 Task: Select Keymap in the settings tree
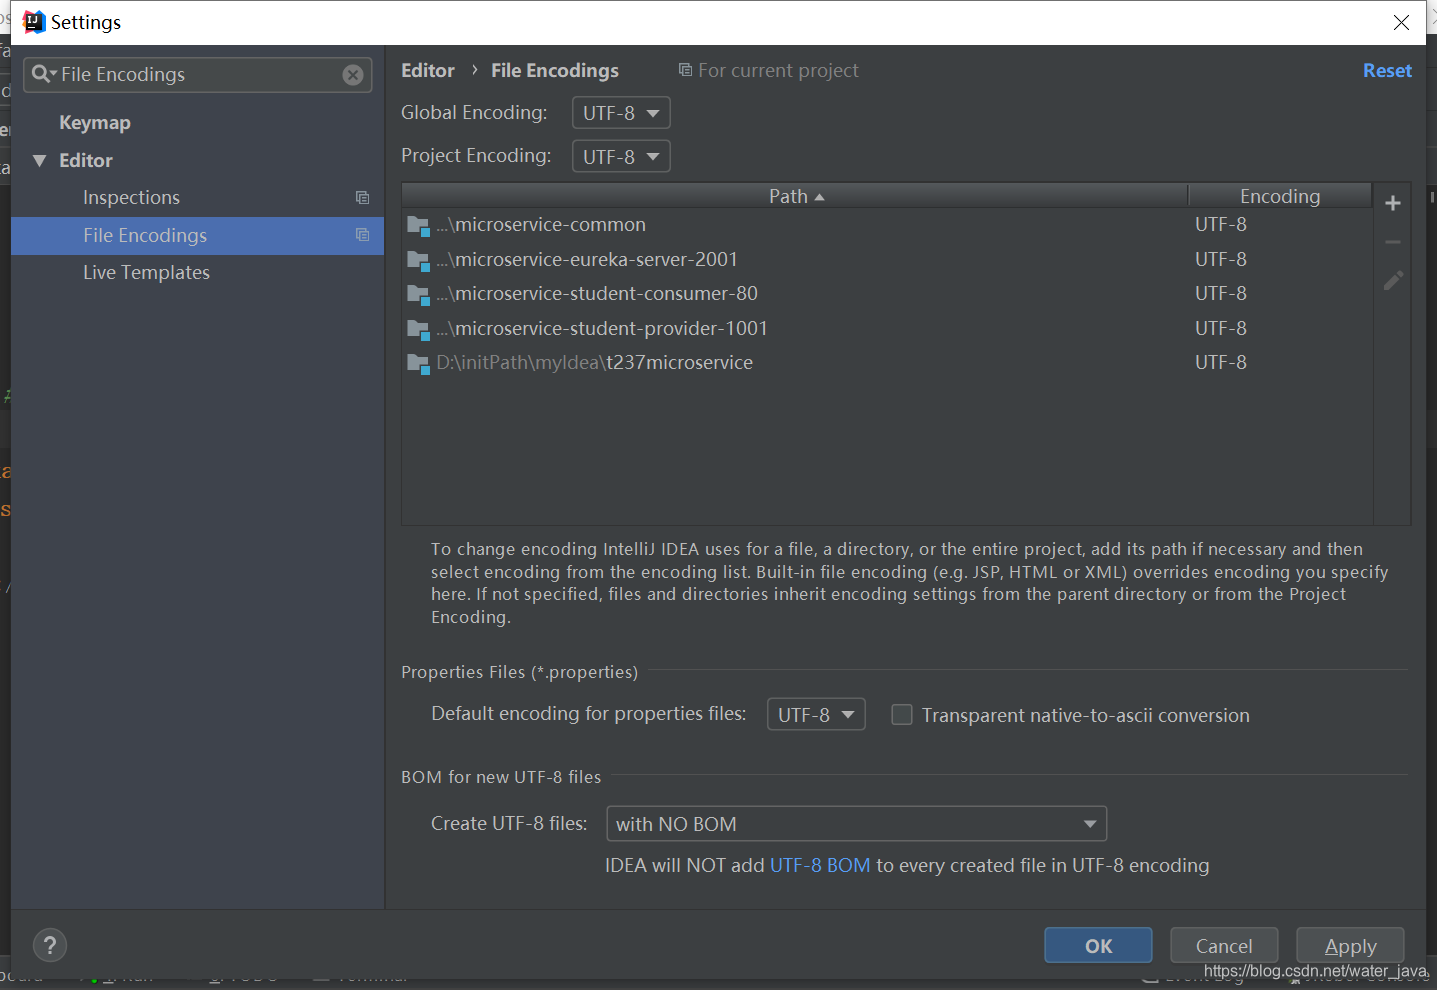click(x=95, y=123)
